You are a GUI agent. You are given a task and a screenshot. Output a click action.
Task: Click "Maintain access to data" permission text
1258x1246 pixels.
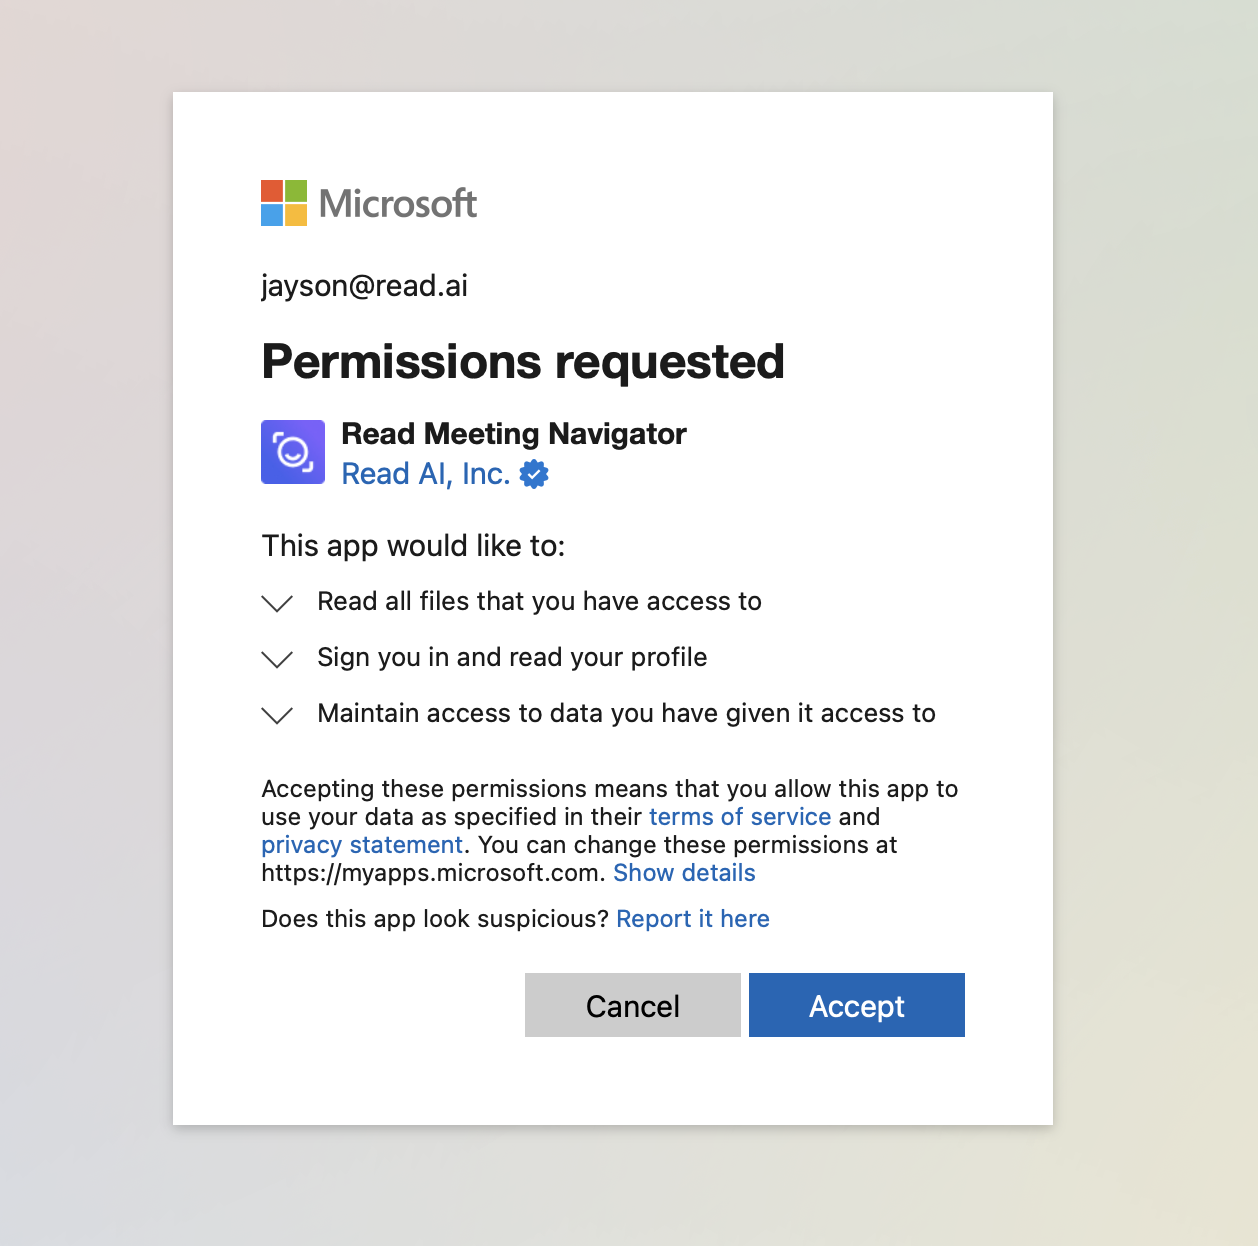(x=626, y=713)
